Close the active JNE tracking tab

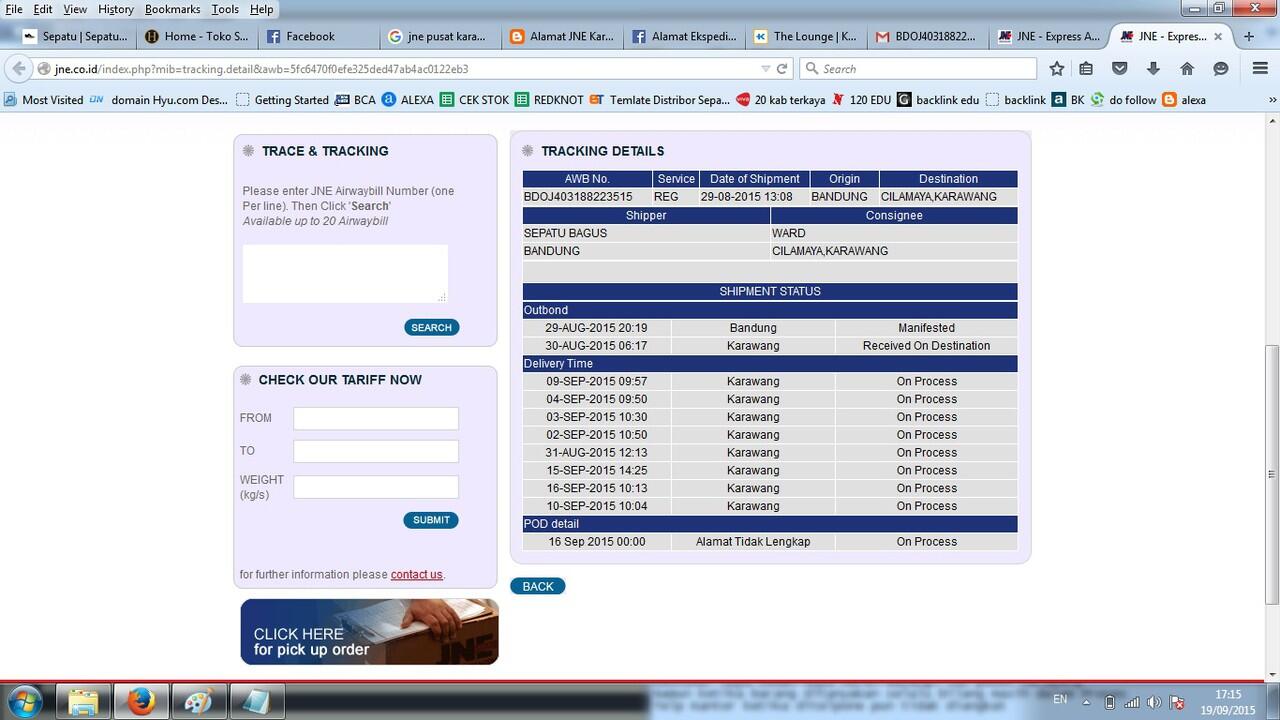(x=1218, y=36)
